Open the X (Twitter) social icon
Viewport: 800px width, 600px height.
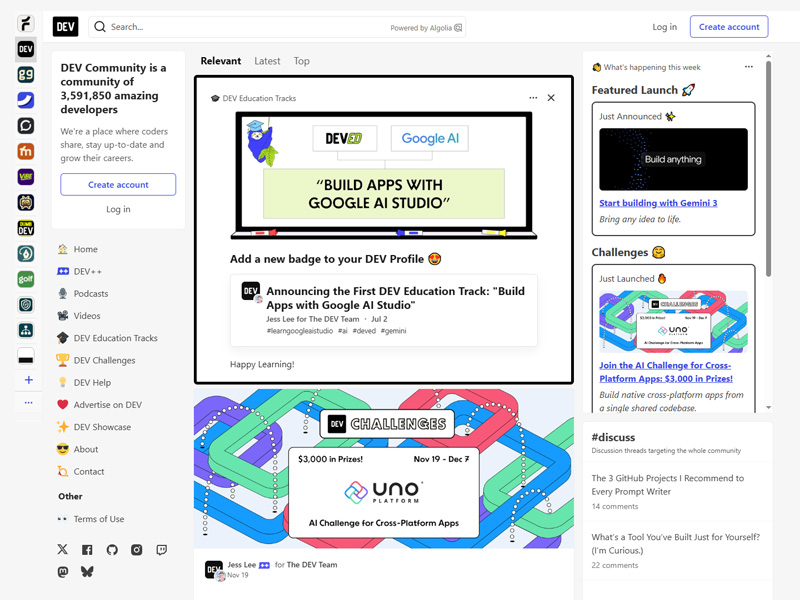point(63,550)
